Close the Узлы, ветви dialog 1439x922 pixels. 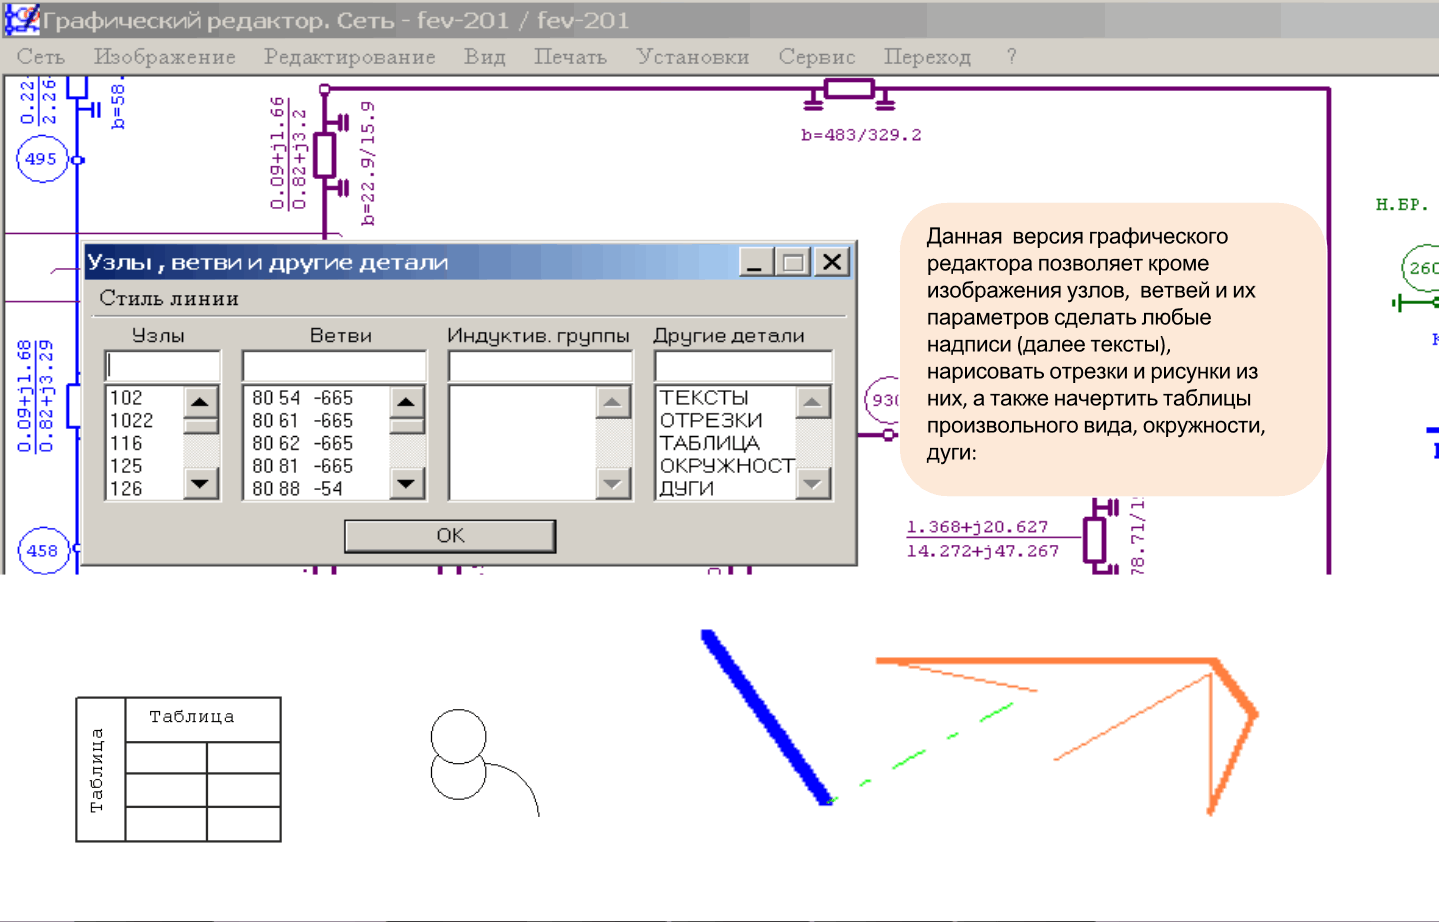[x=832, y=263]
